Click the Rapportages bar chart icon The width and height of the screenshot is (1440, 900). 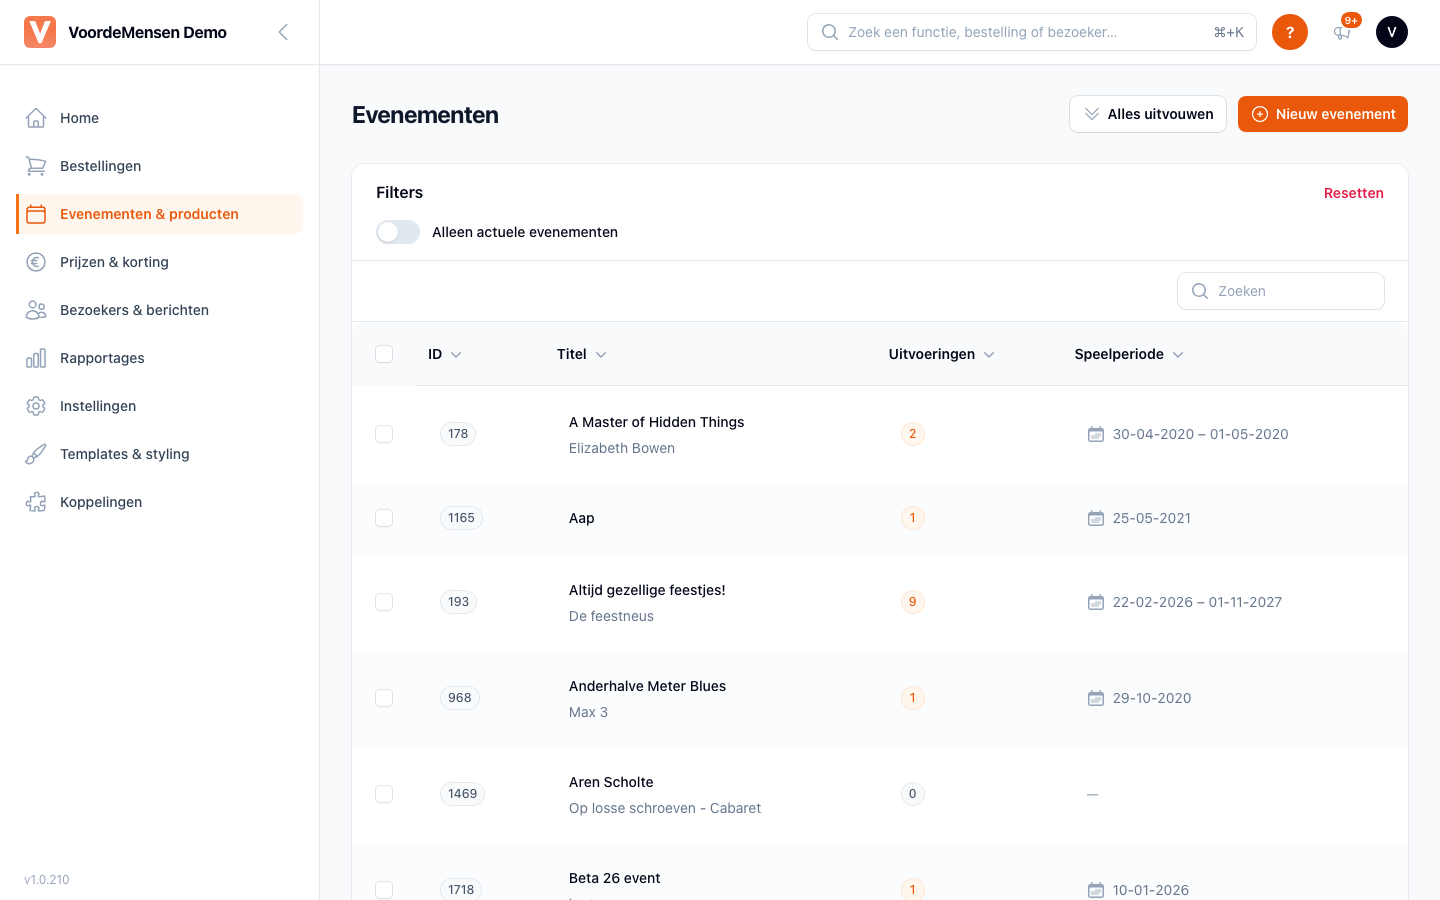tap(36, 358)
